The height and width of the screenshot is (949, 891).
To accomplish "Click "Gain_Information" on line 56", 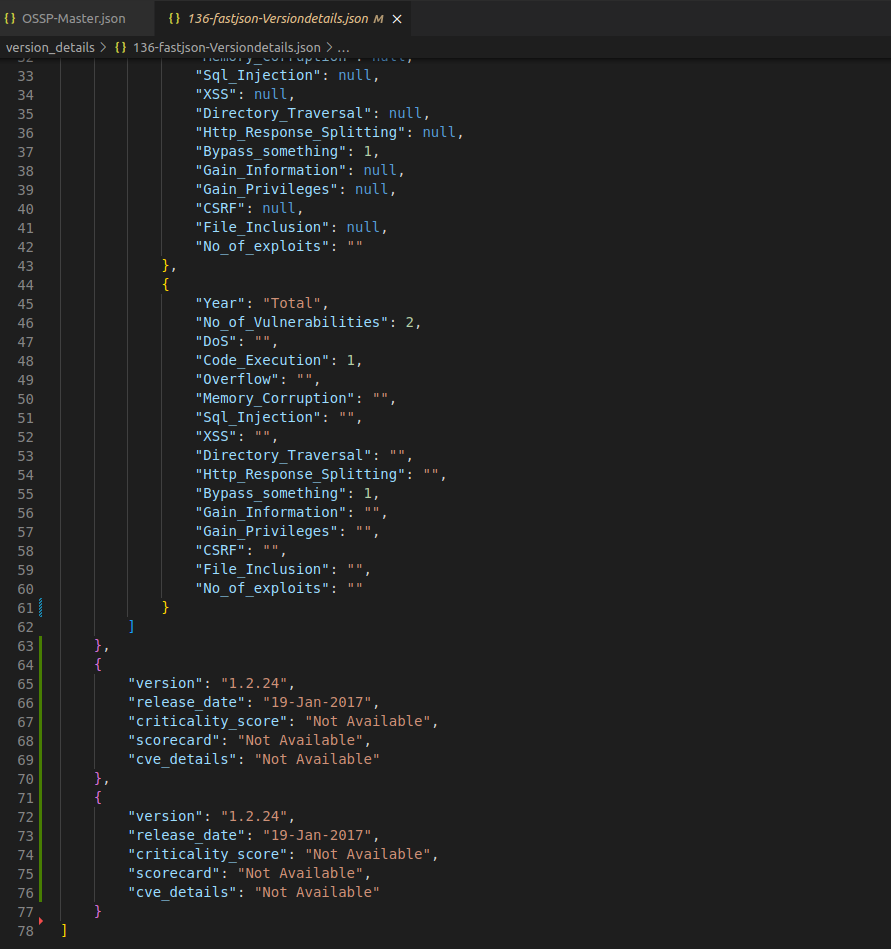I will pyautogui.click(x=271, y=512).
